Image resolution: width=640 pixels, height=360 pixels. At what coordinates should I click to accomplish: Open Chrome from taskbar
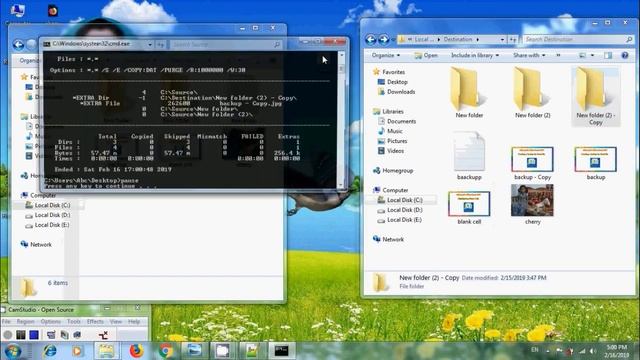coord(165,351)
